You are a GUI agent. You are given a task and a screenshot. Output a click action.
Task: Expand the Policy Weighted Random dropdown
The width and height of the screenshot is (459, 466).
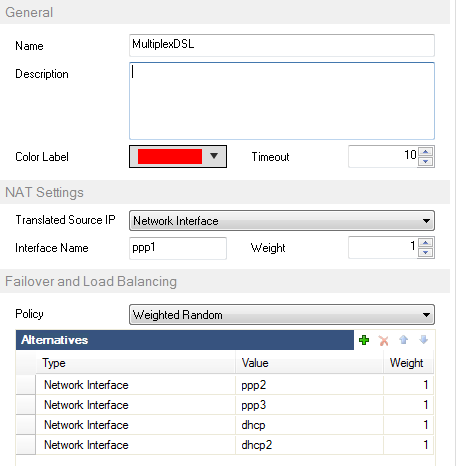tap(282, 315)
